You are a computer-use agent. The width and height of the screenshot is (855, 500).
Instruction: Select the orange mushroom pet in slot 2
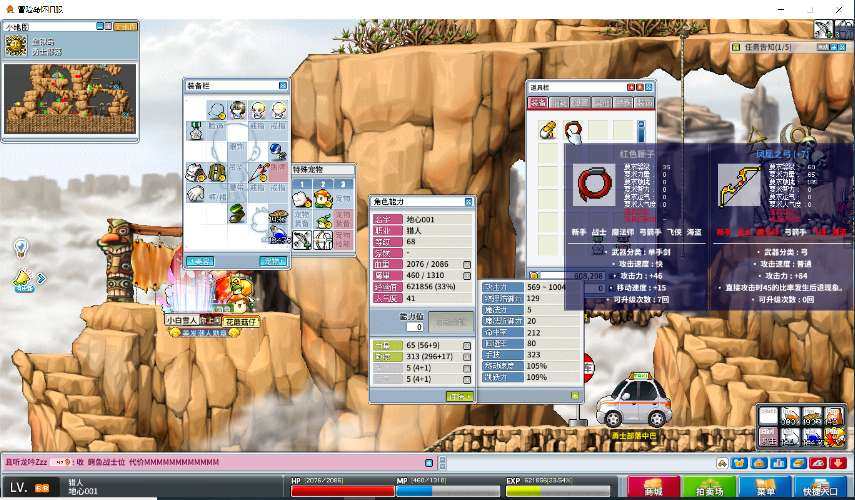[322, 200]
